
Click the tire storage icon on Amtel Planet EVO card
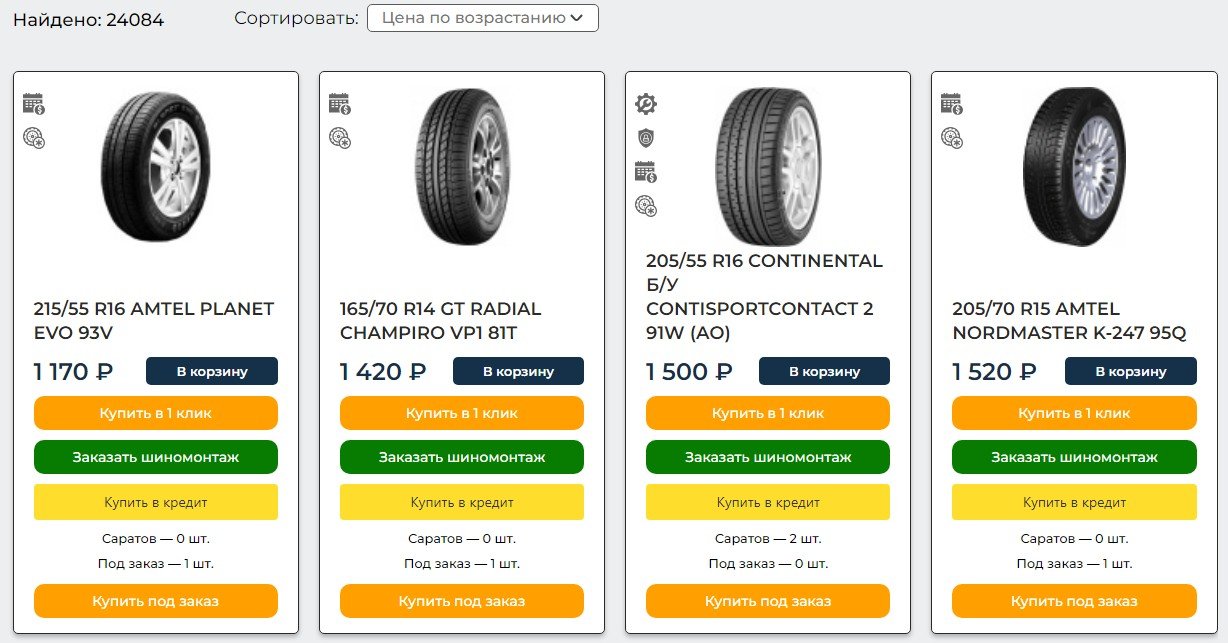click(x=34, y=138)
